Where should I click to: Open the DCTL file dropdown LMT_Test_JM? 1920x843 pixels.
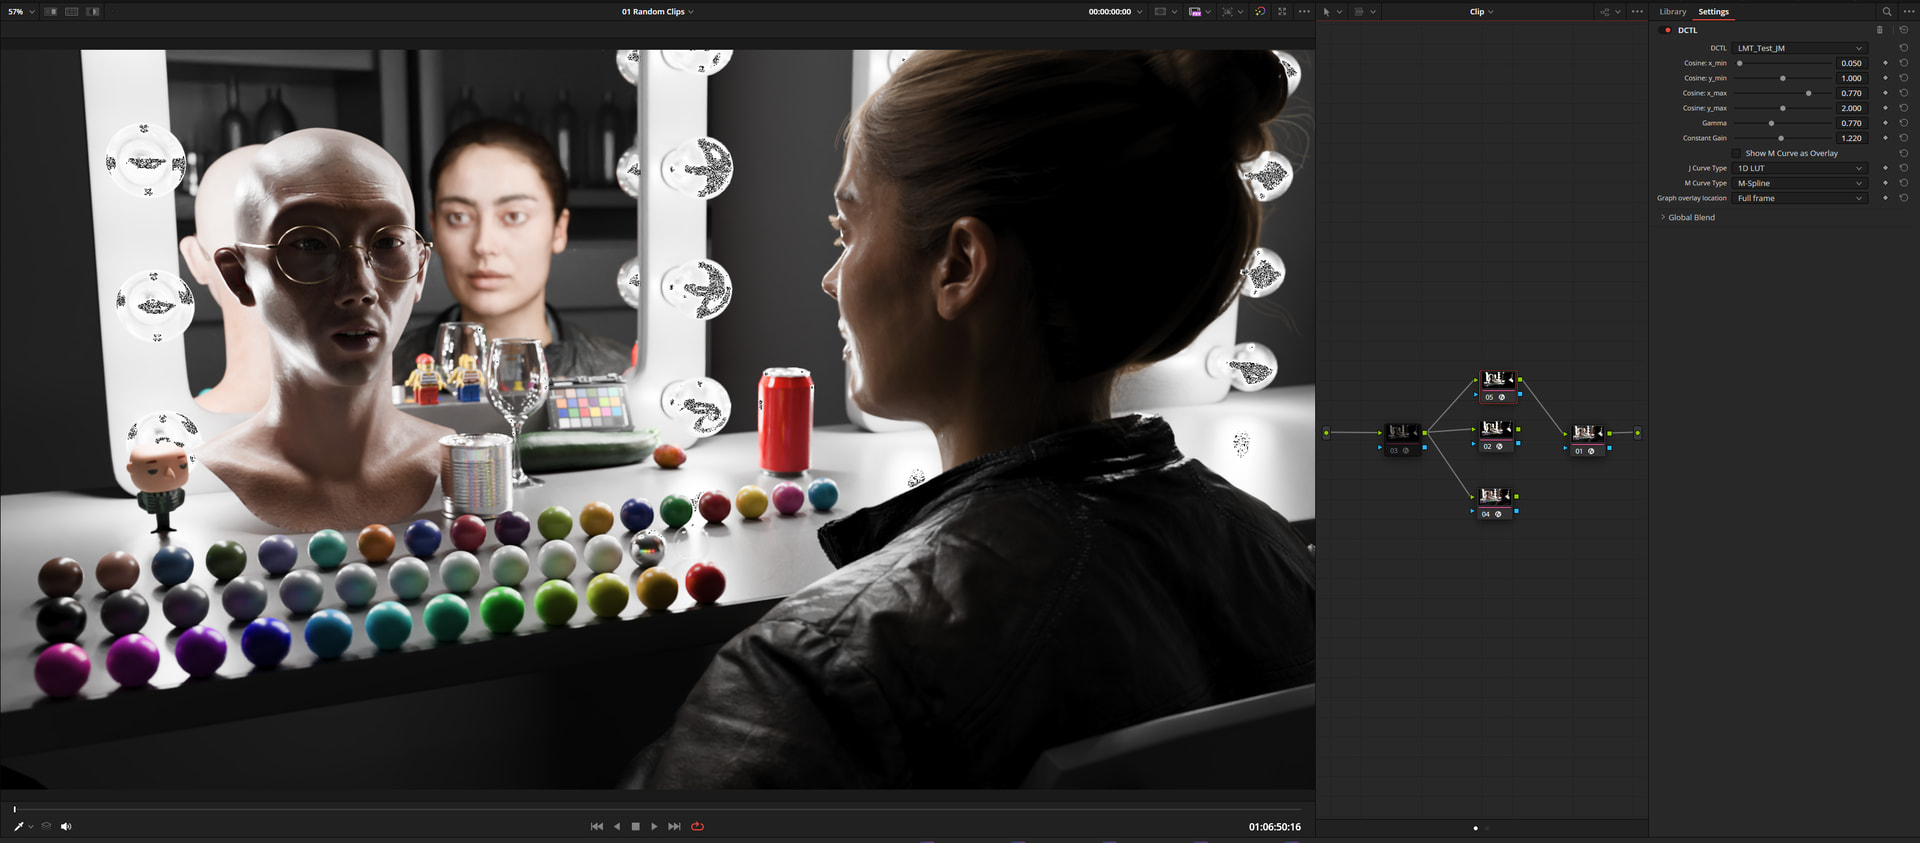[x=1799, y=48]
